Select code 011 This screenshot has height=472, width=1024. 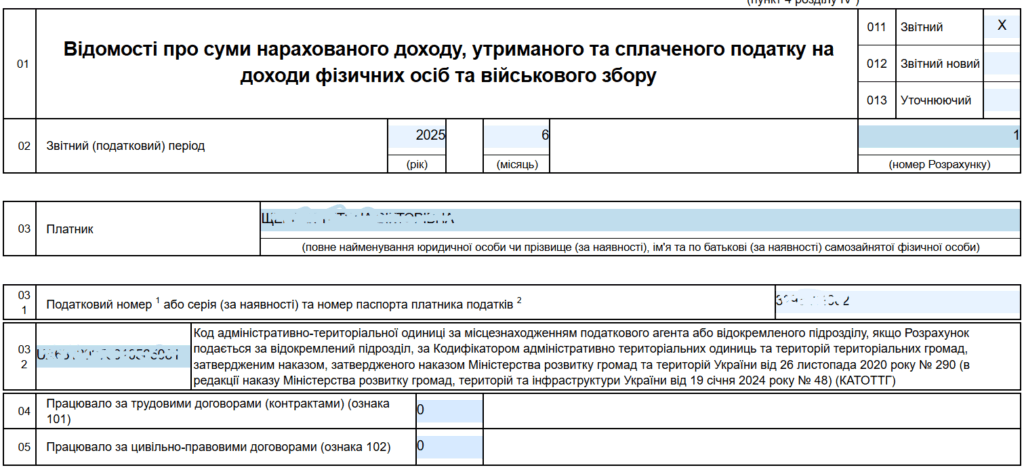tap(876, 27)
